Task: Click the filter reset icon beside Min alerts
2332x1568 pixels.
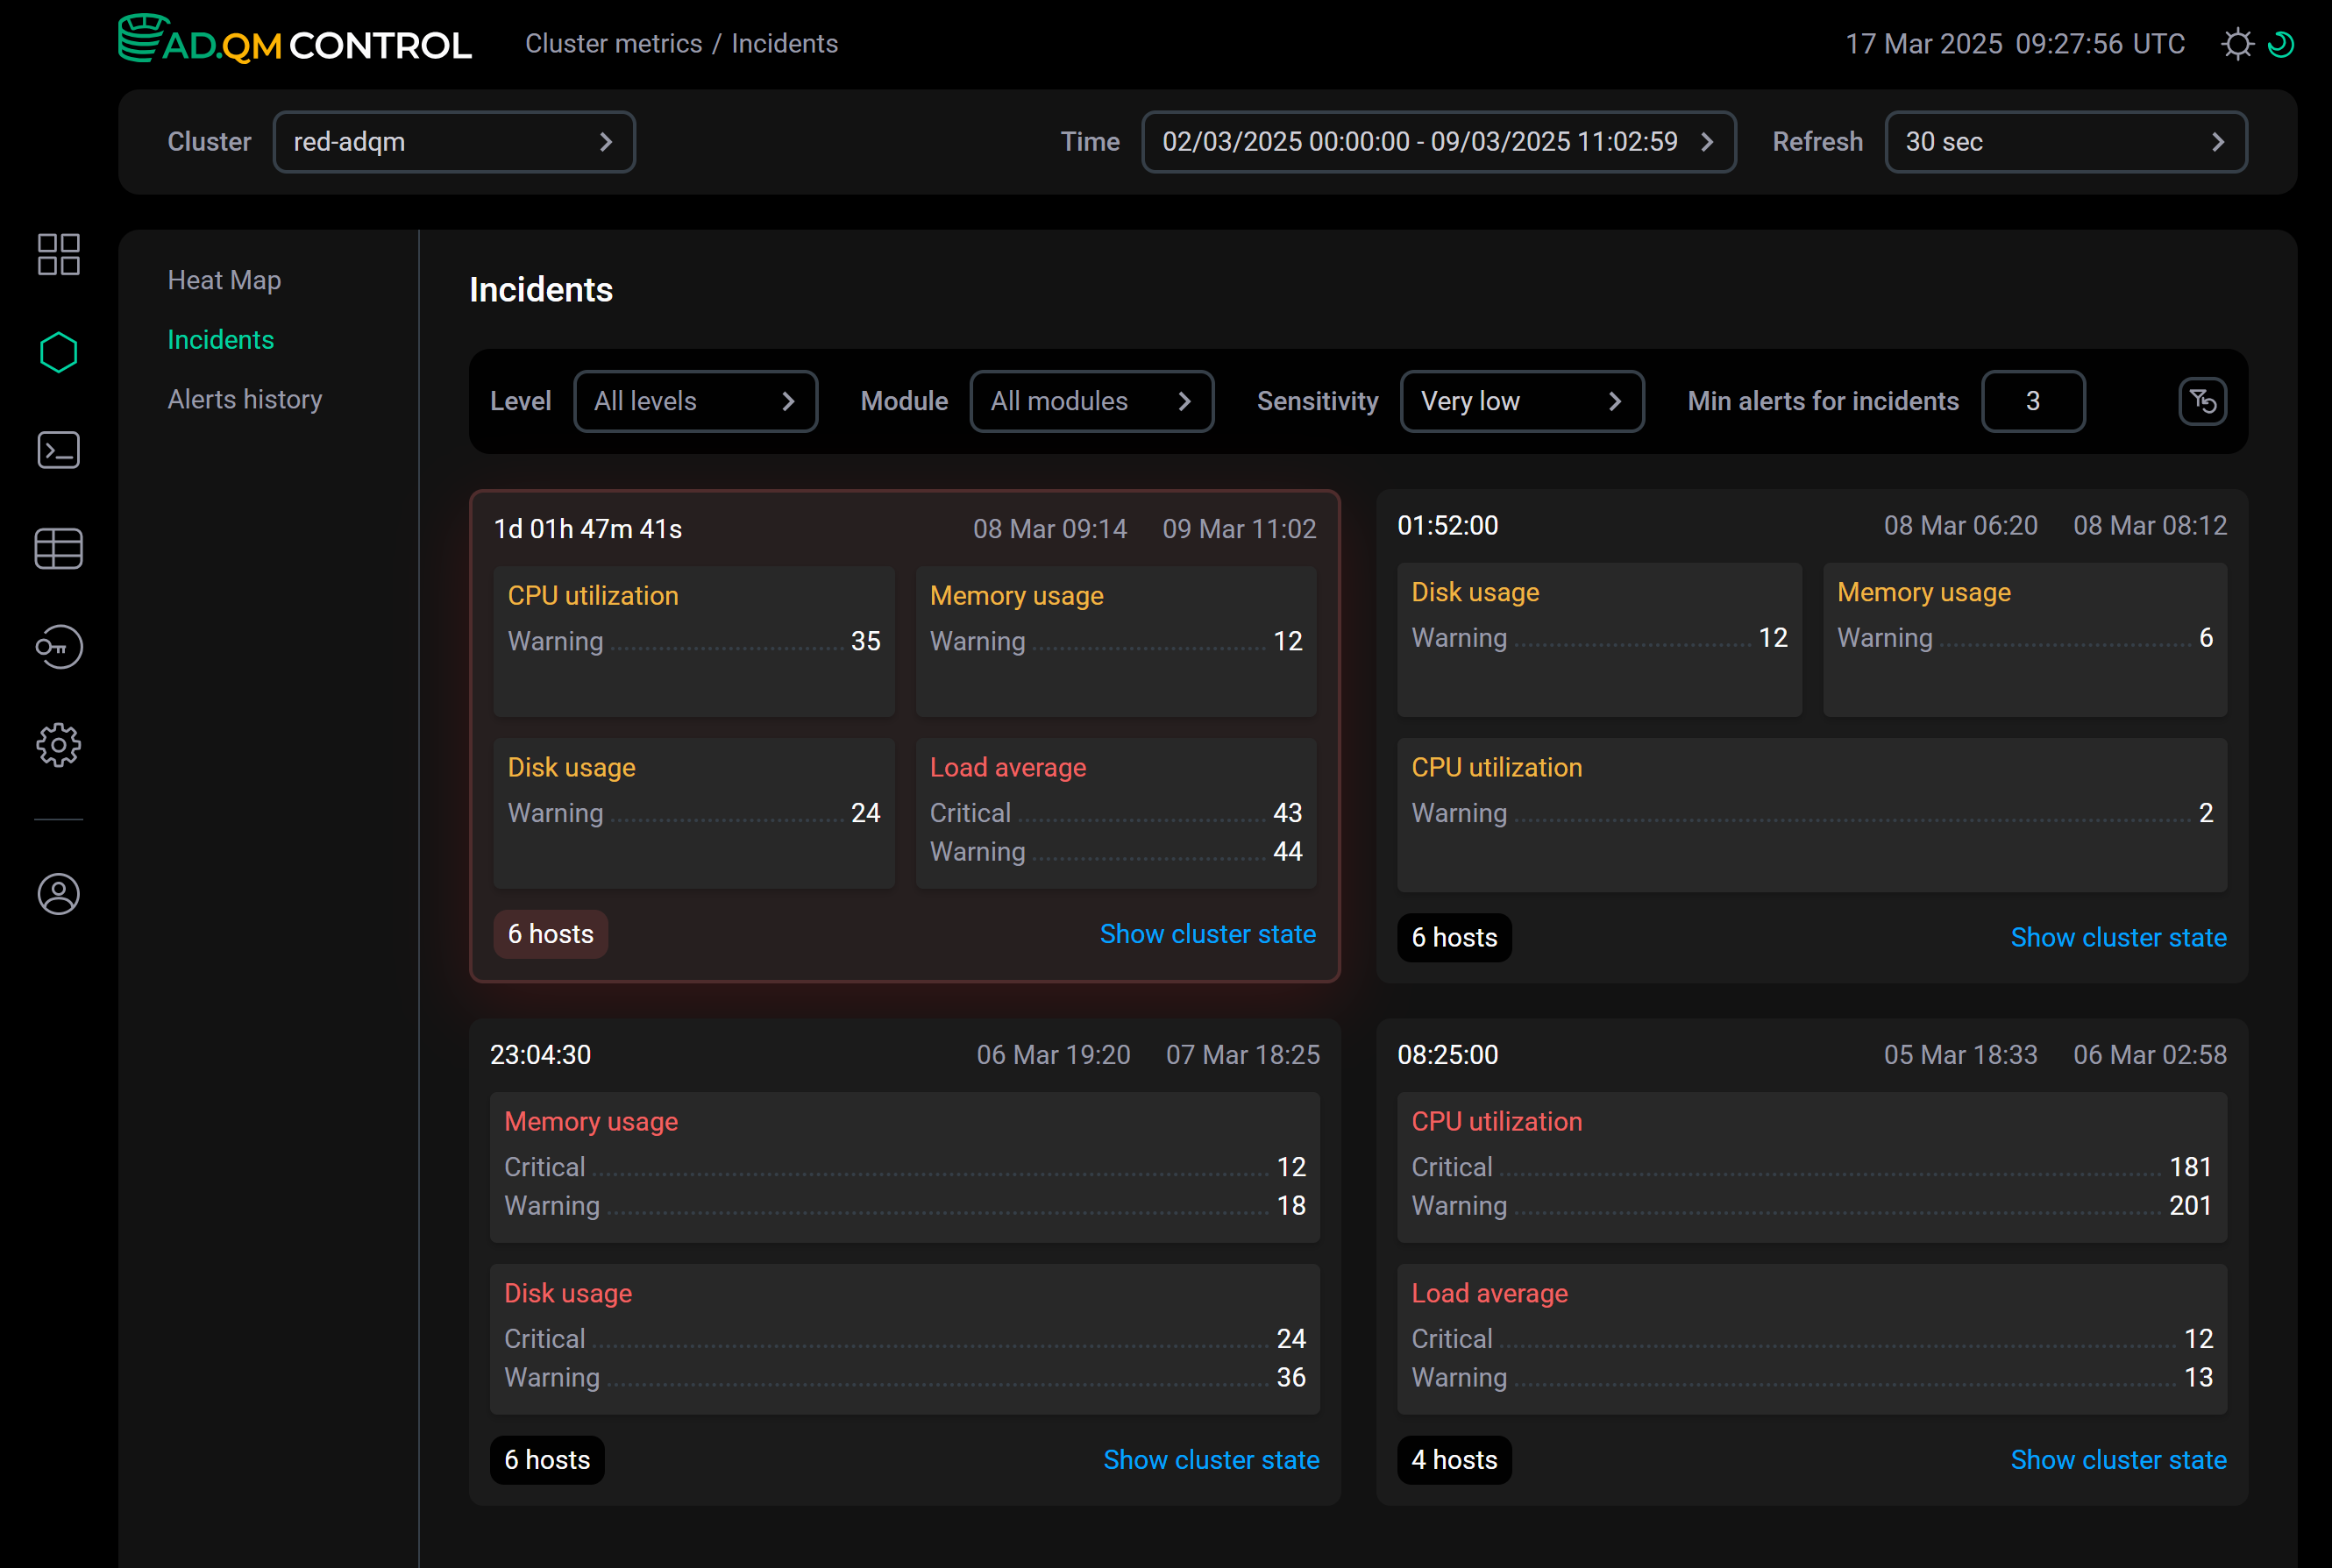Action: (x=2203, y=401)
